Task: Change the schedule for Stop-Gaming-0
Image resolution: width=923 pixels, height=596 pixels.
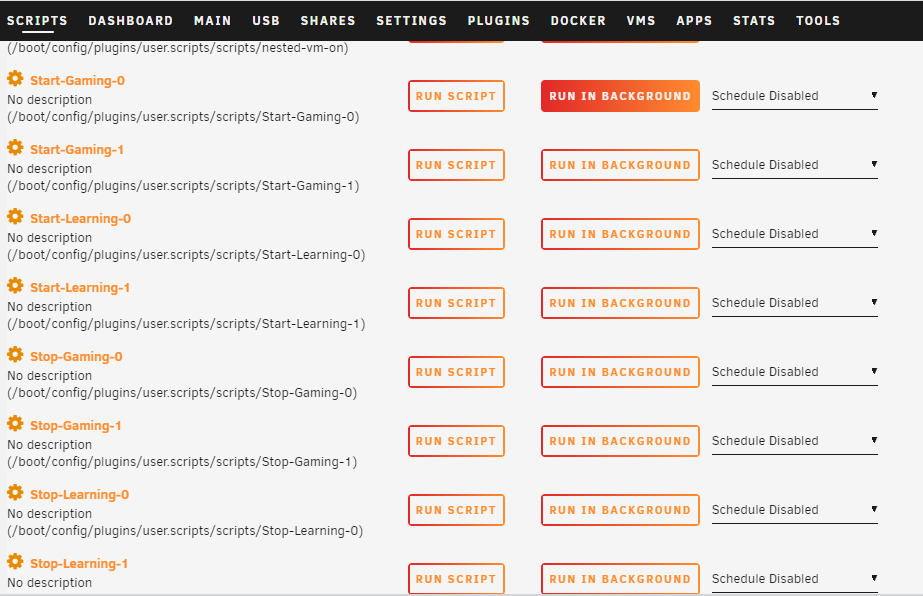Action: (x=795, y=372)
